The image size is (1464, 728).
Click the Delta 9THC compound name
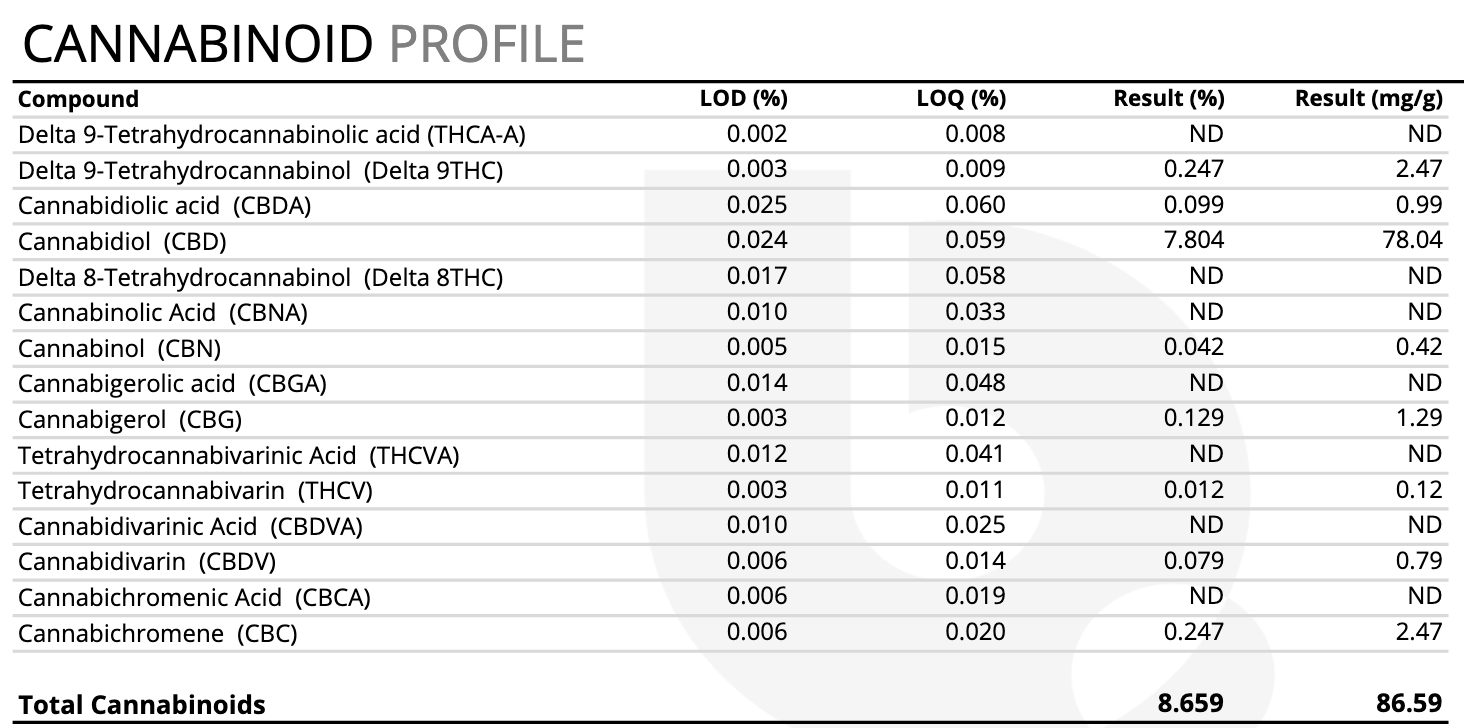[x=260, y=171]
